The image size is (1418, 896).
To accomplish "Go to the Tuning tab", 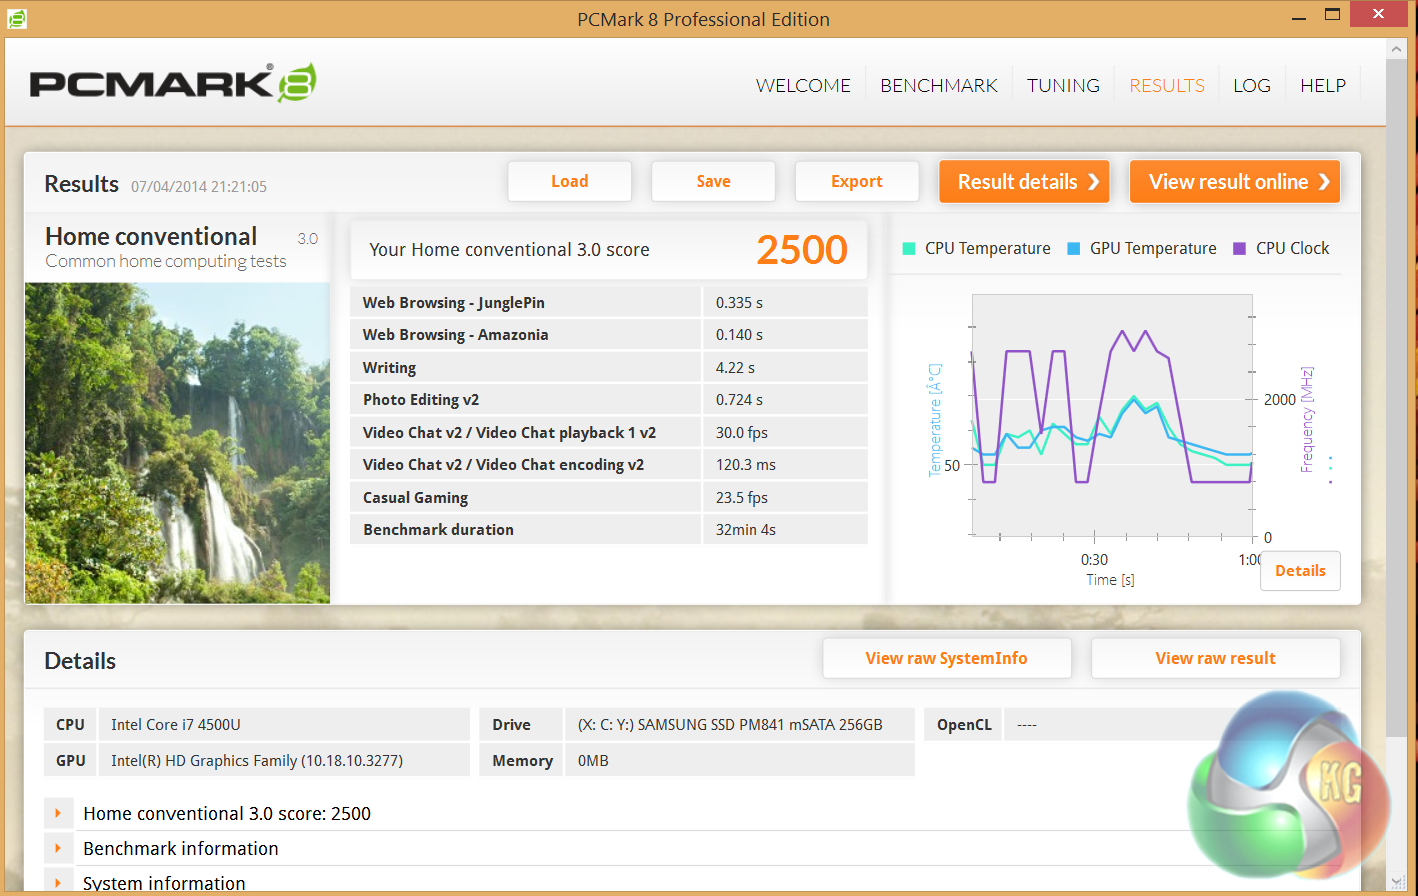I will click(1063, 86).
